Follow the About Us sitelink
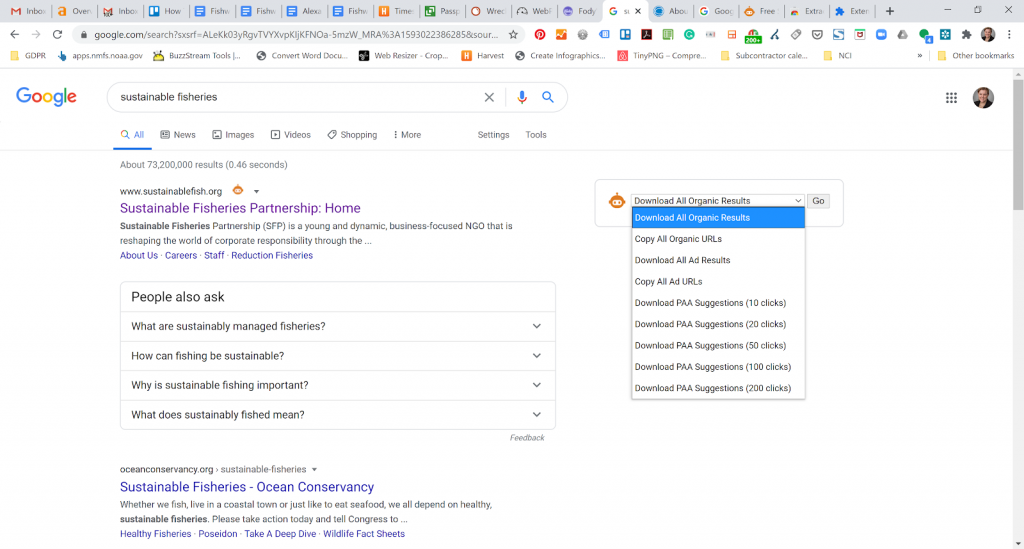The height and width of the screenshot is (549, 1024). [x=139, y=255]
